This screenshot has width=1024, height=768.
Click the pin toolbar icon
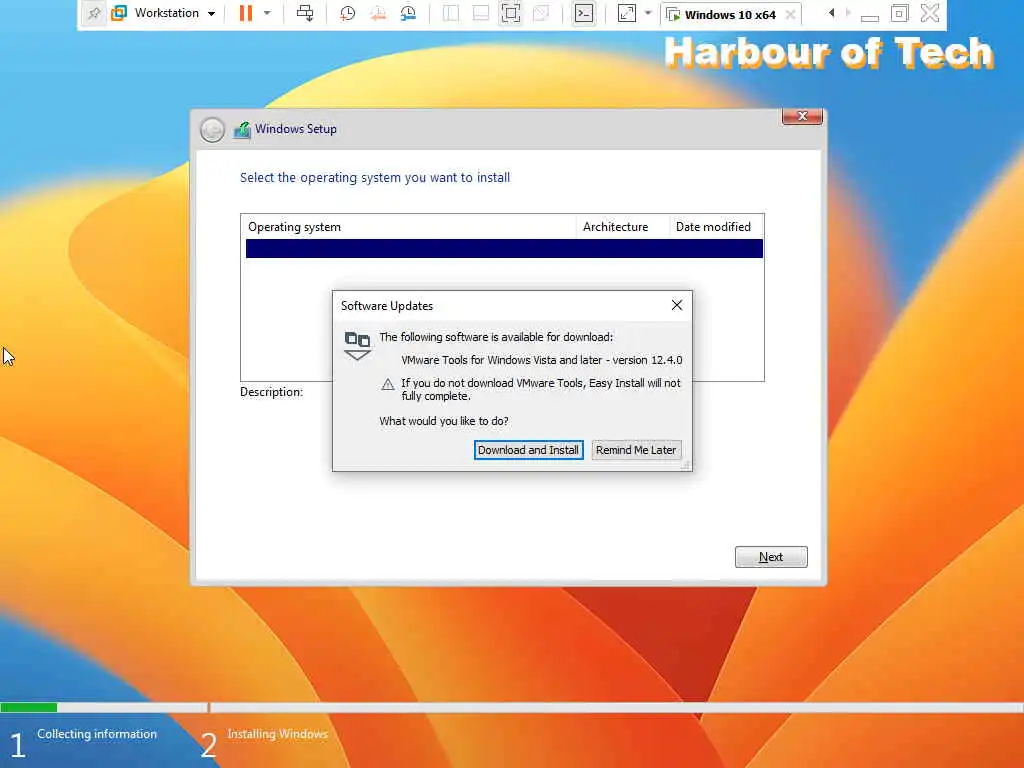coord(94,13)
